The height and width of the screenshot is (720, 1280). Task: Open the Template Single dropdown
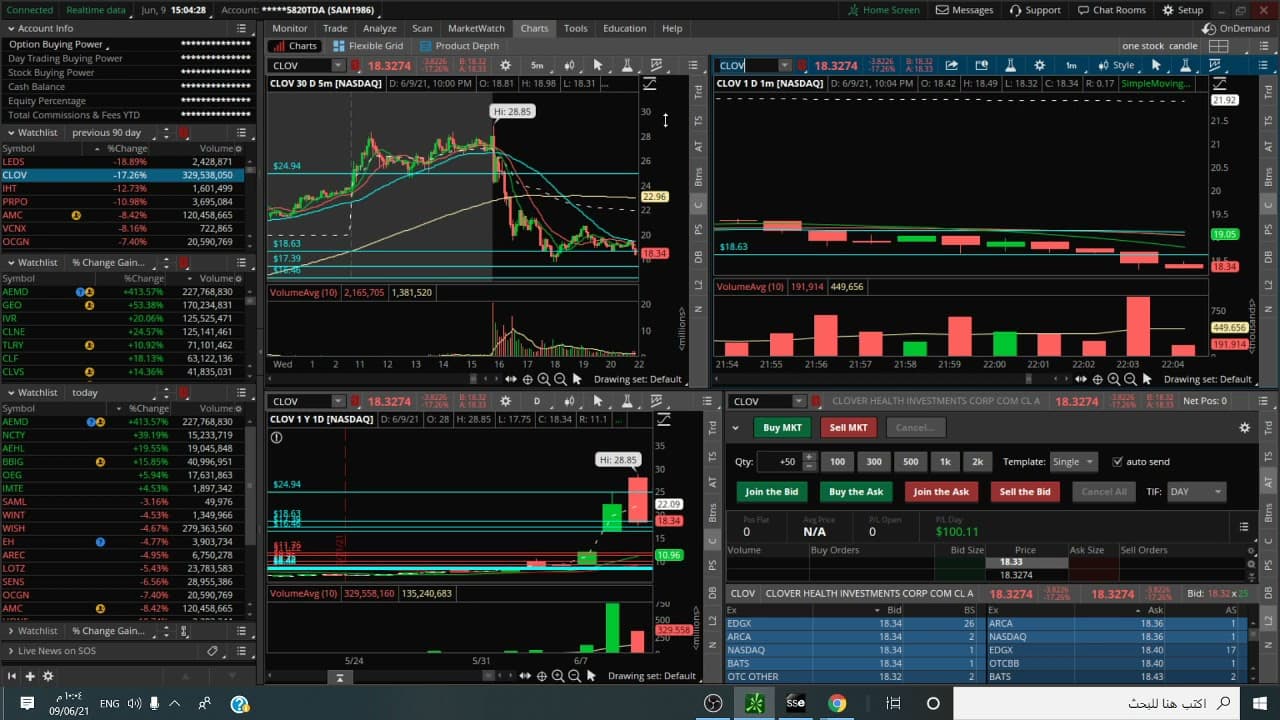(1074, 462)
